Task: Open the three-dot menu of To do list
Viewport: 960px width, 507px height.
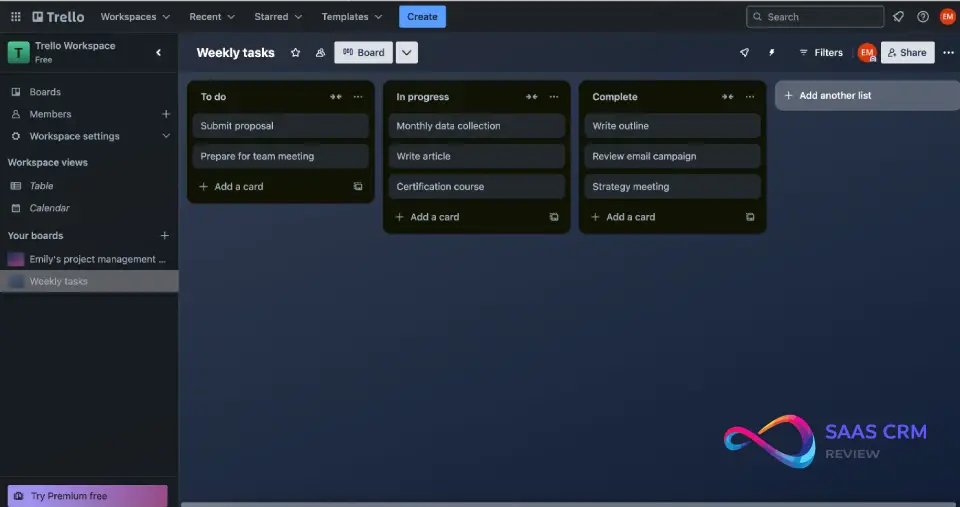Action: pyautogui.click(x=358, y=97)
